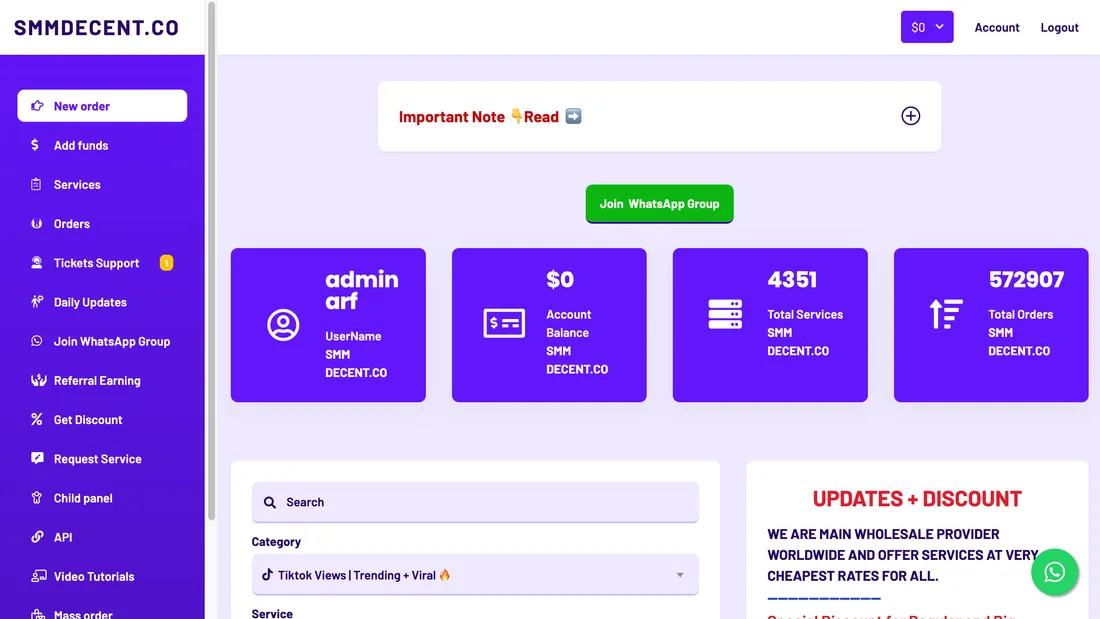
Task: Click the yellow Tickets Support notification badge
Action: tap(166, 262)
